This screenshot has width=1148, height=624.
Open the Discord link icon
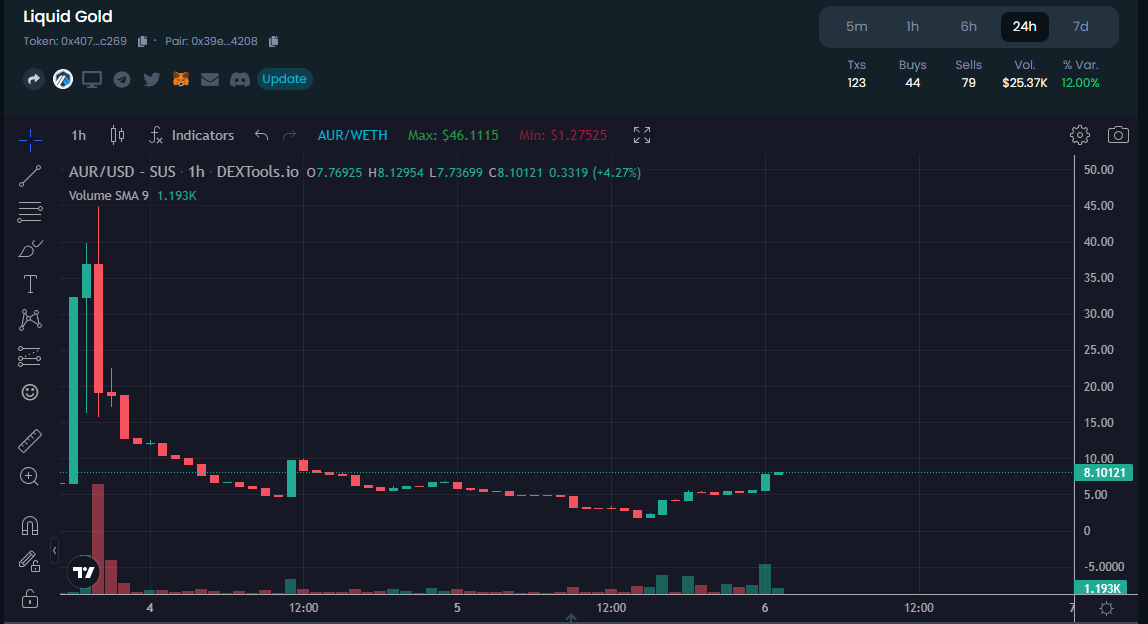(239, 79)
